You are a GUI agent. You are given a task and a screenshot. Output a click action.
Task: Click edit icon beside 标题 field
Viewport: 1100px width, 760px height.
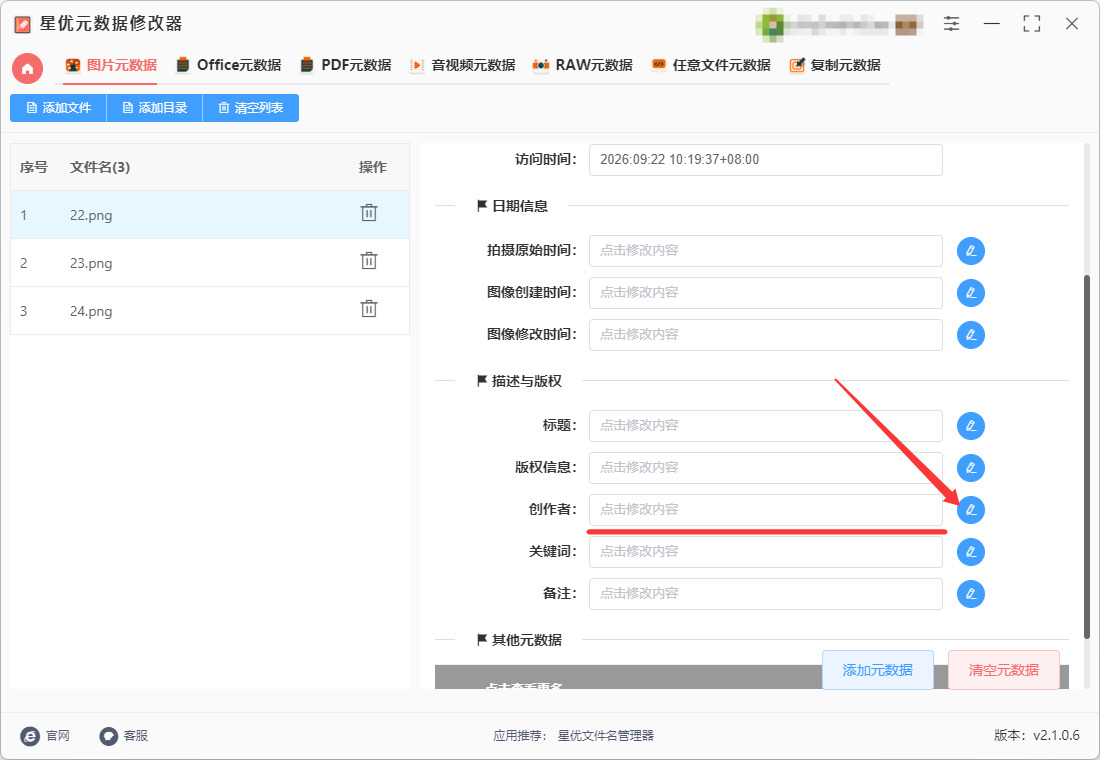point(971,426)
